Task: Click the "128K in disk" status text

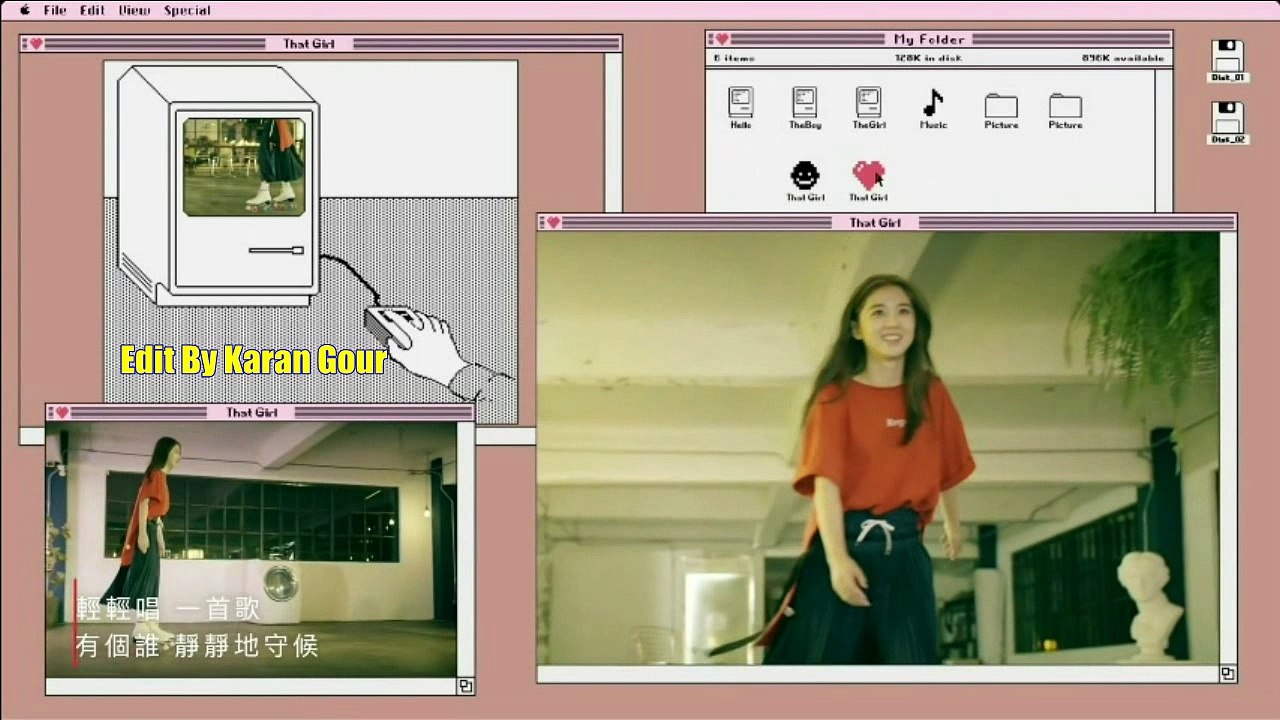Action: click(929, 58)
